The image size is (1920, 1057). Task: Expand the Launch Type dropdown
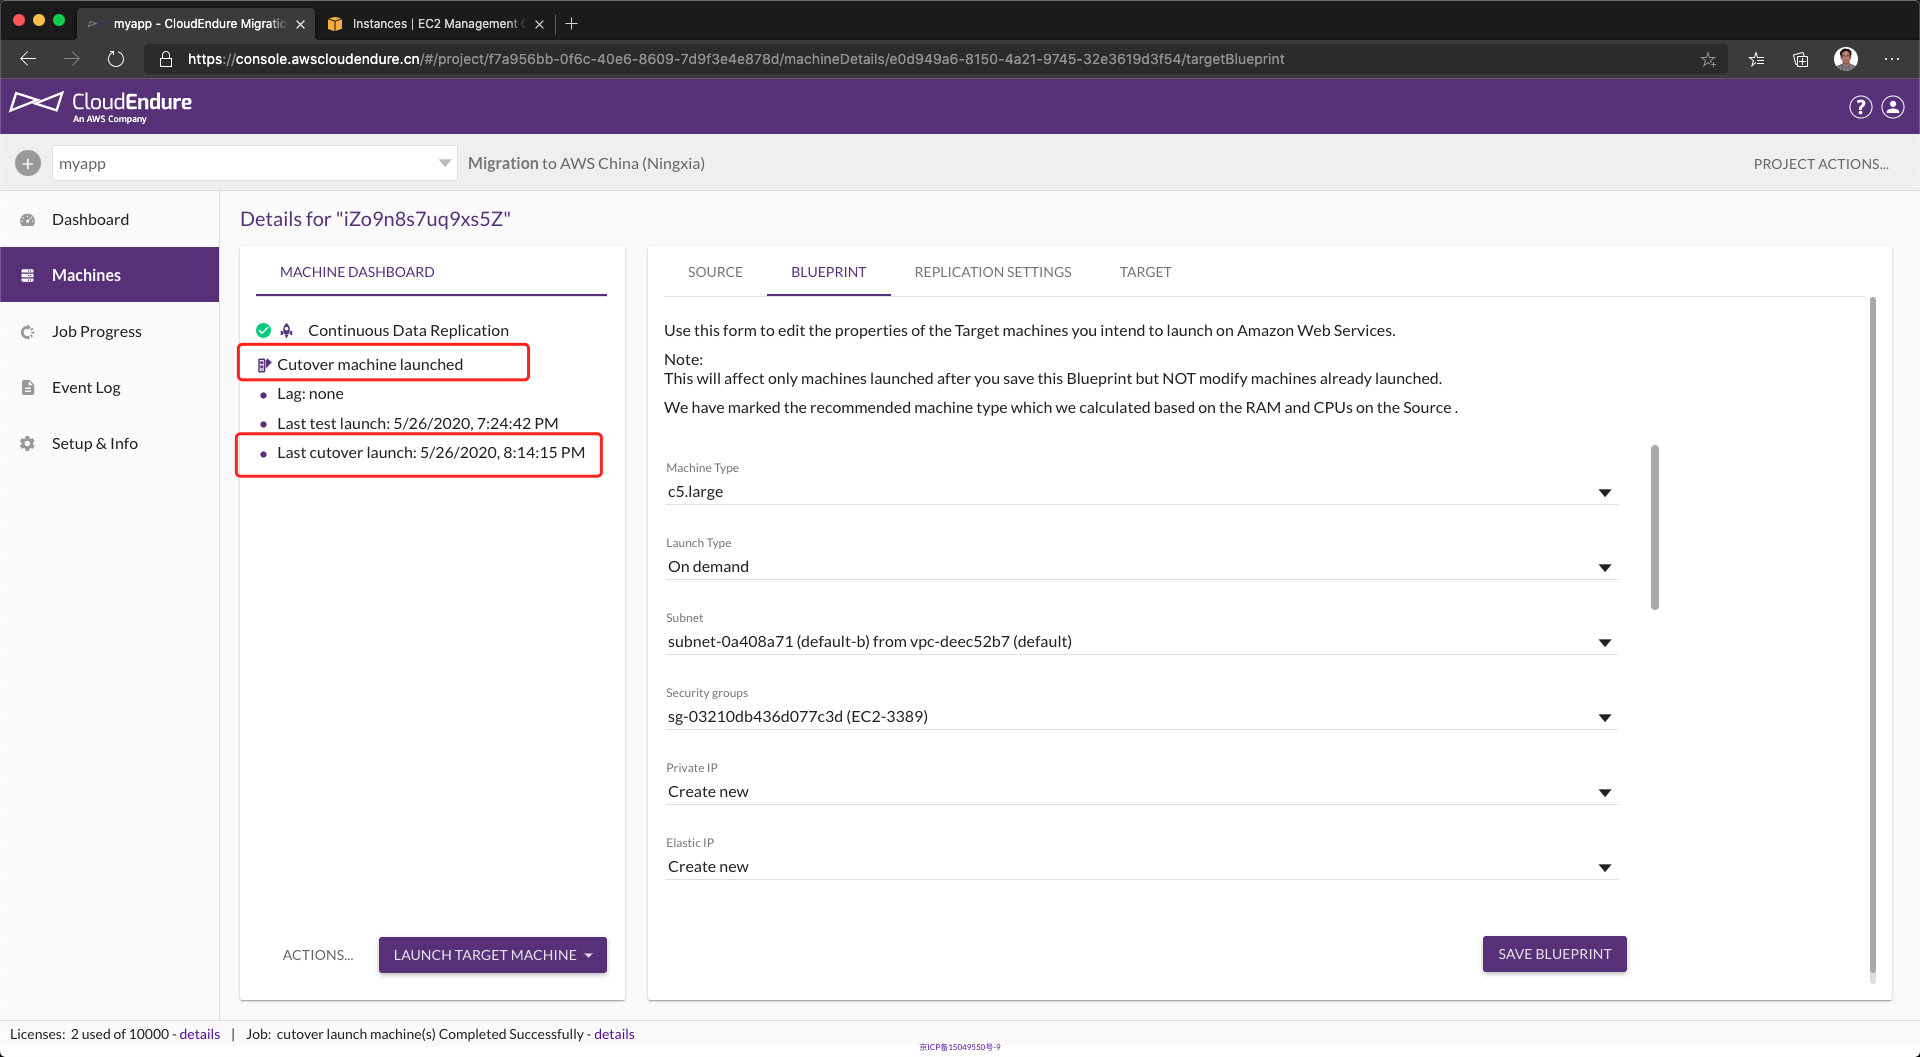[x=1140, y=567]
